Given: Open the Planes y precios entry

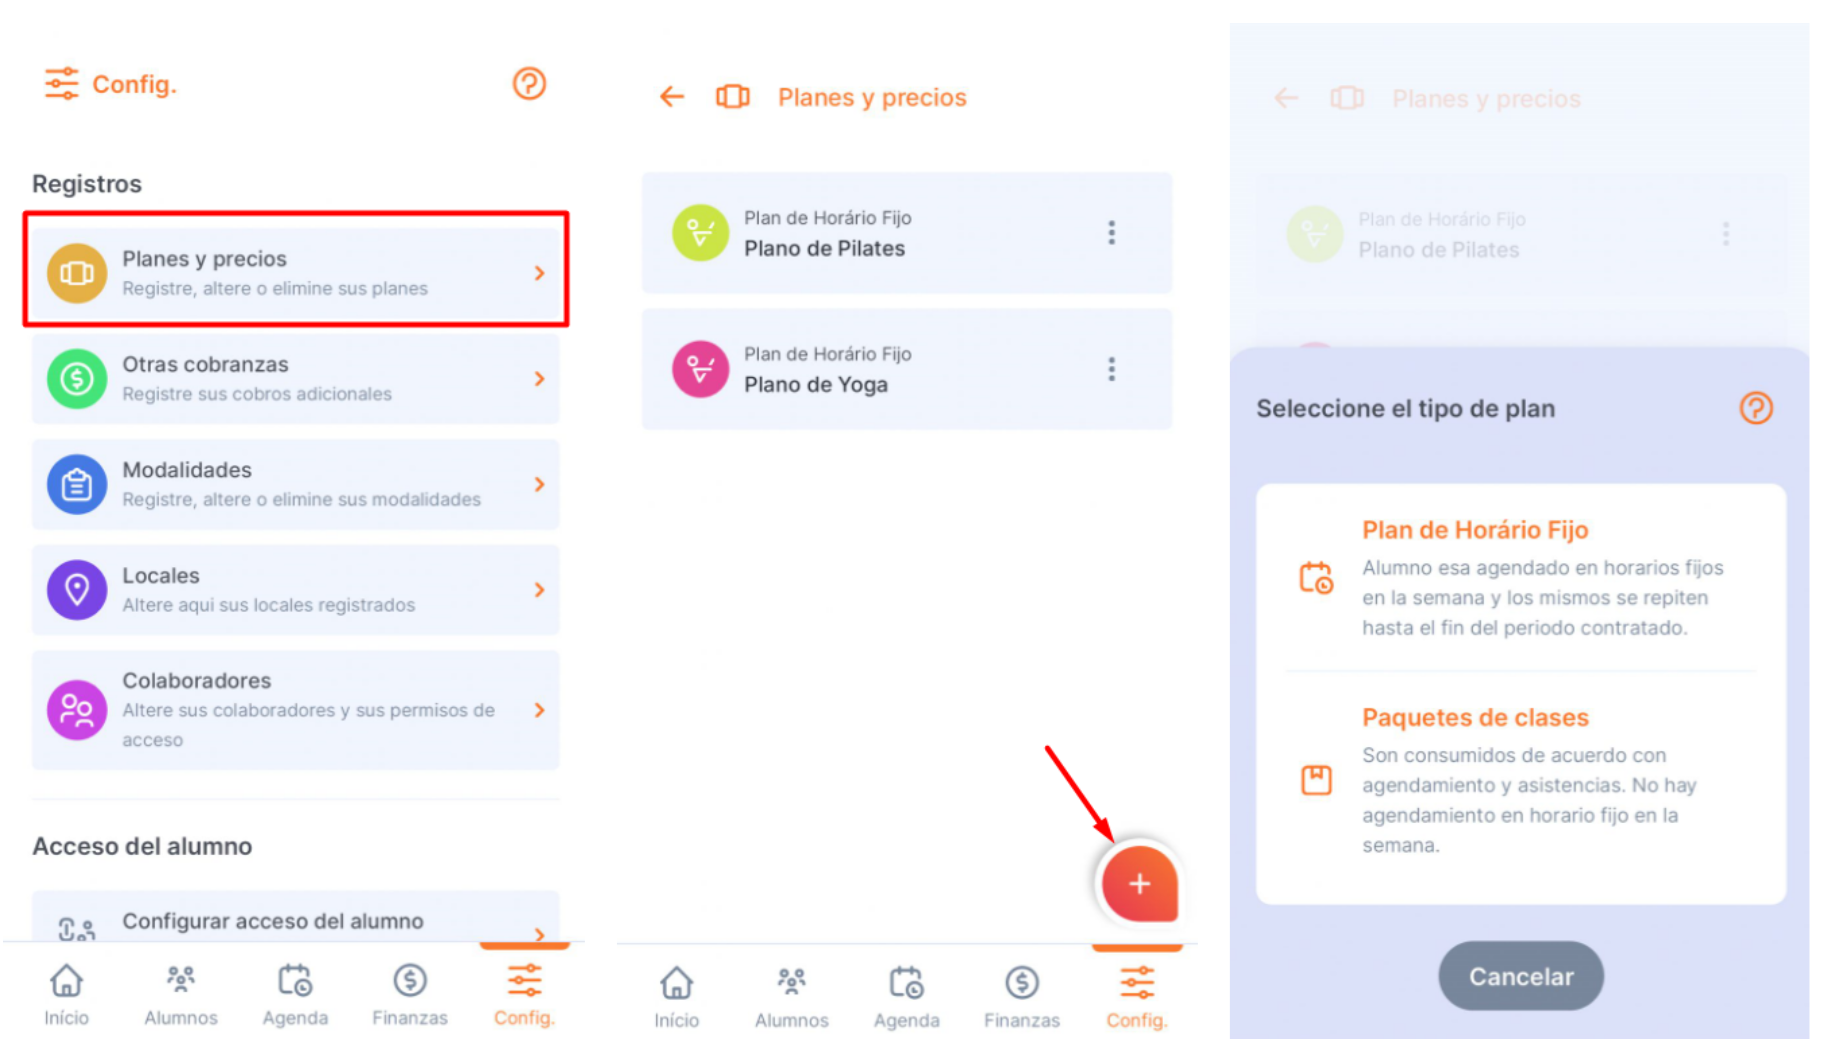Looking at the screenshot, I should coord(296,273).
